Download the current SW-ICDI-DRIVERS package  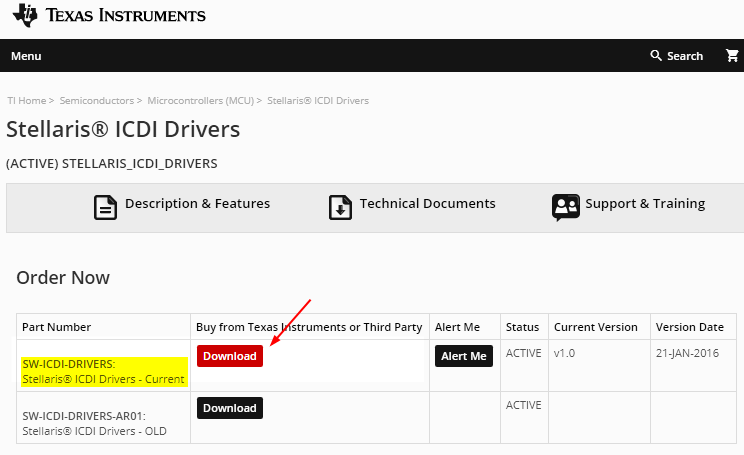click(x=230, y=357)
